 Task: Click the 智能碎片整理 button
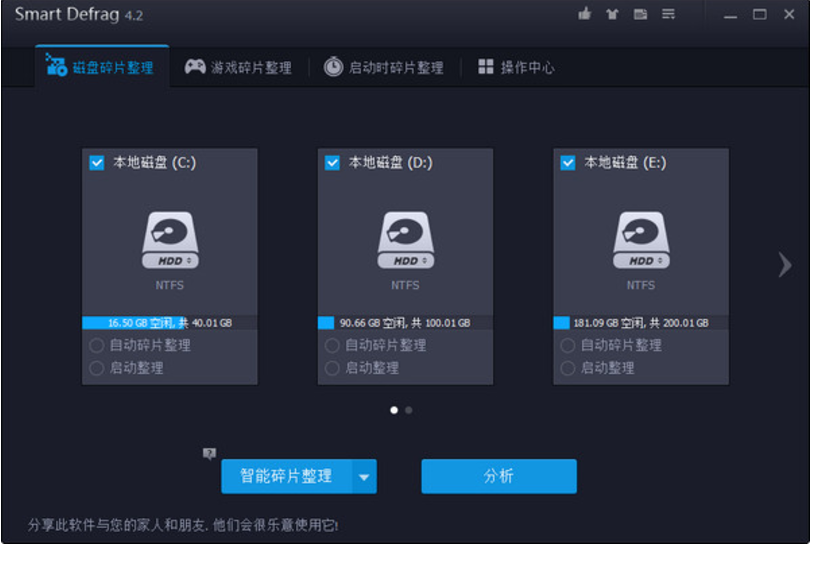[x=287, y=476]
